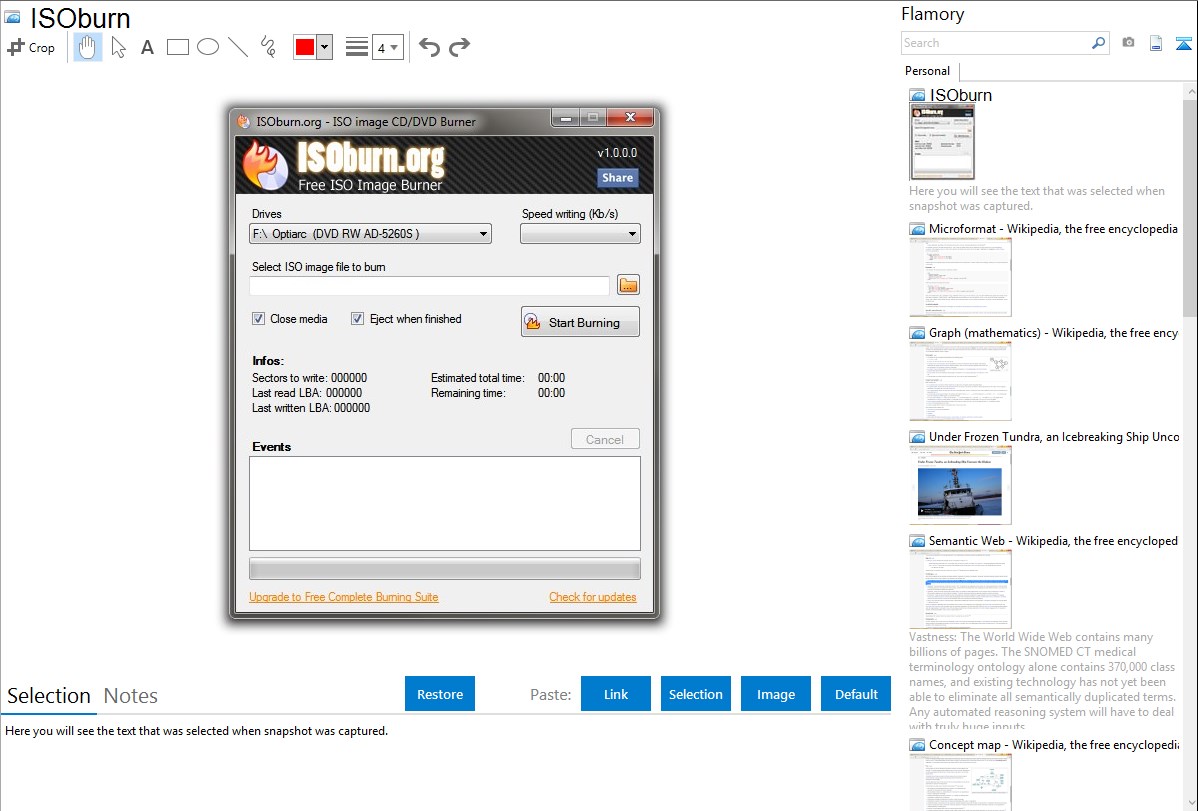The height and width of the screenshot is (811, 1198).
Task: Click the ISOburn.org flame logo
Action: 266,164
